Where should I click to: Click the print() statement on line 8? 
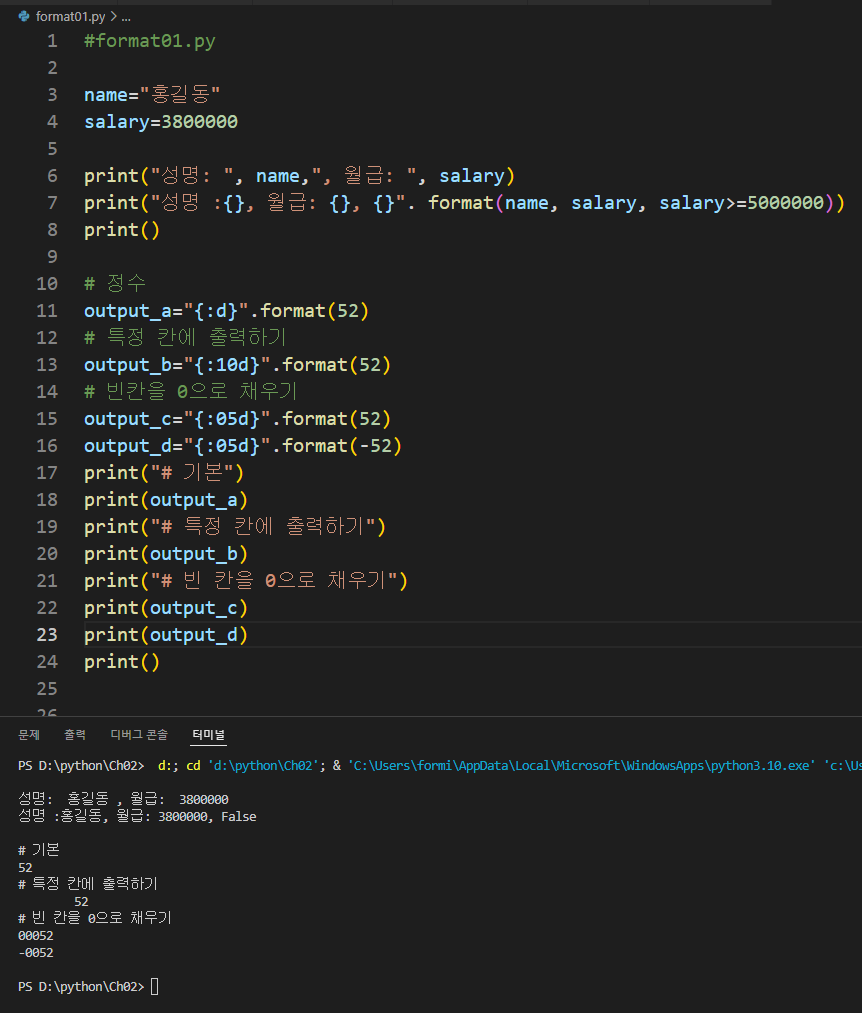click(x=122, y=230)
